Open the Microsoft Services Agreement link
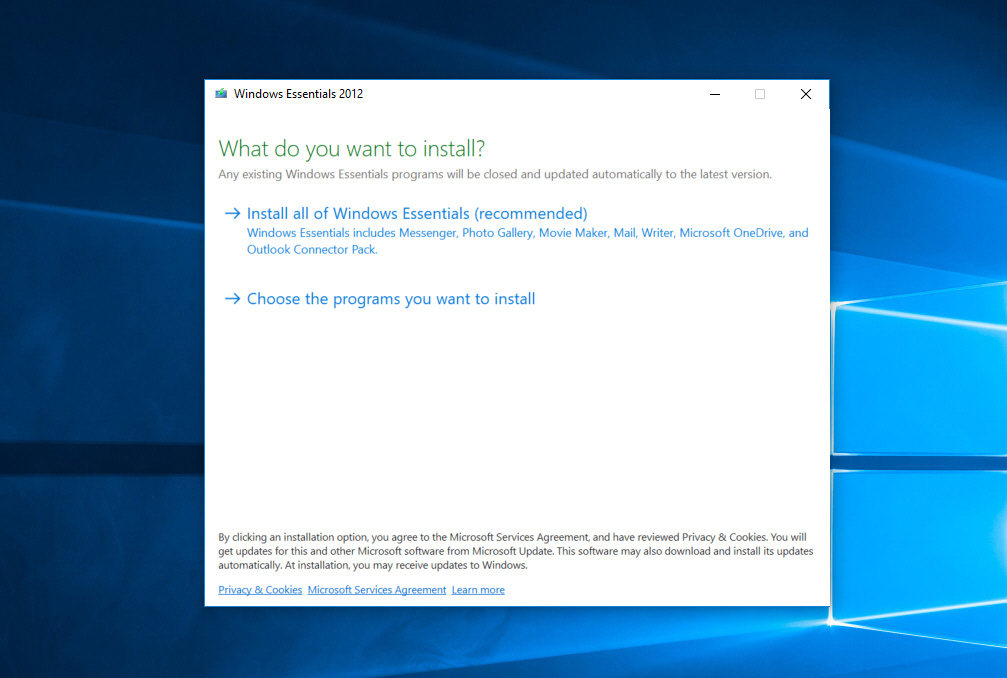The width and height of the screenshot is (1007, 678). pyautogui.click(x=376, y=589)
